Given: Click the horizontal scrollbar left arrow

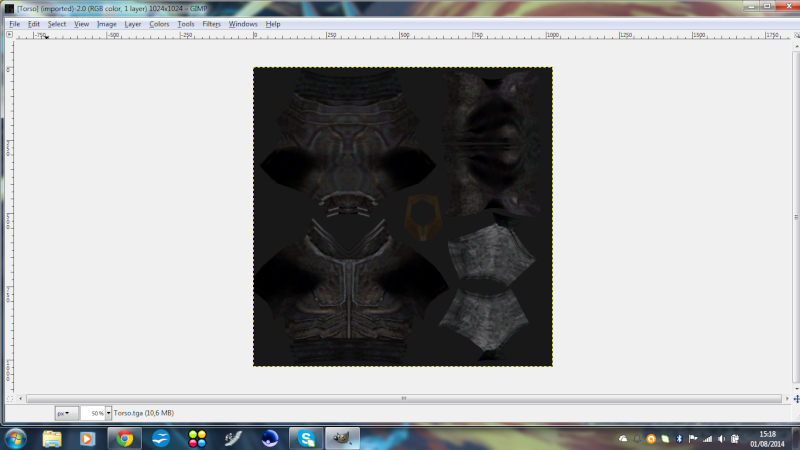Looking at the screenshot, I should click(x=20, y=398).
